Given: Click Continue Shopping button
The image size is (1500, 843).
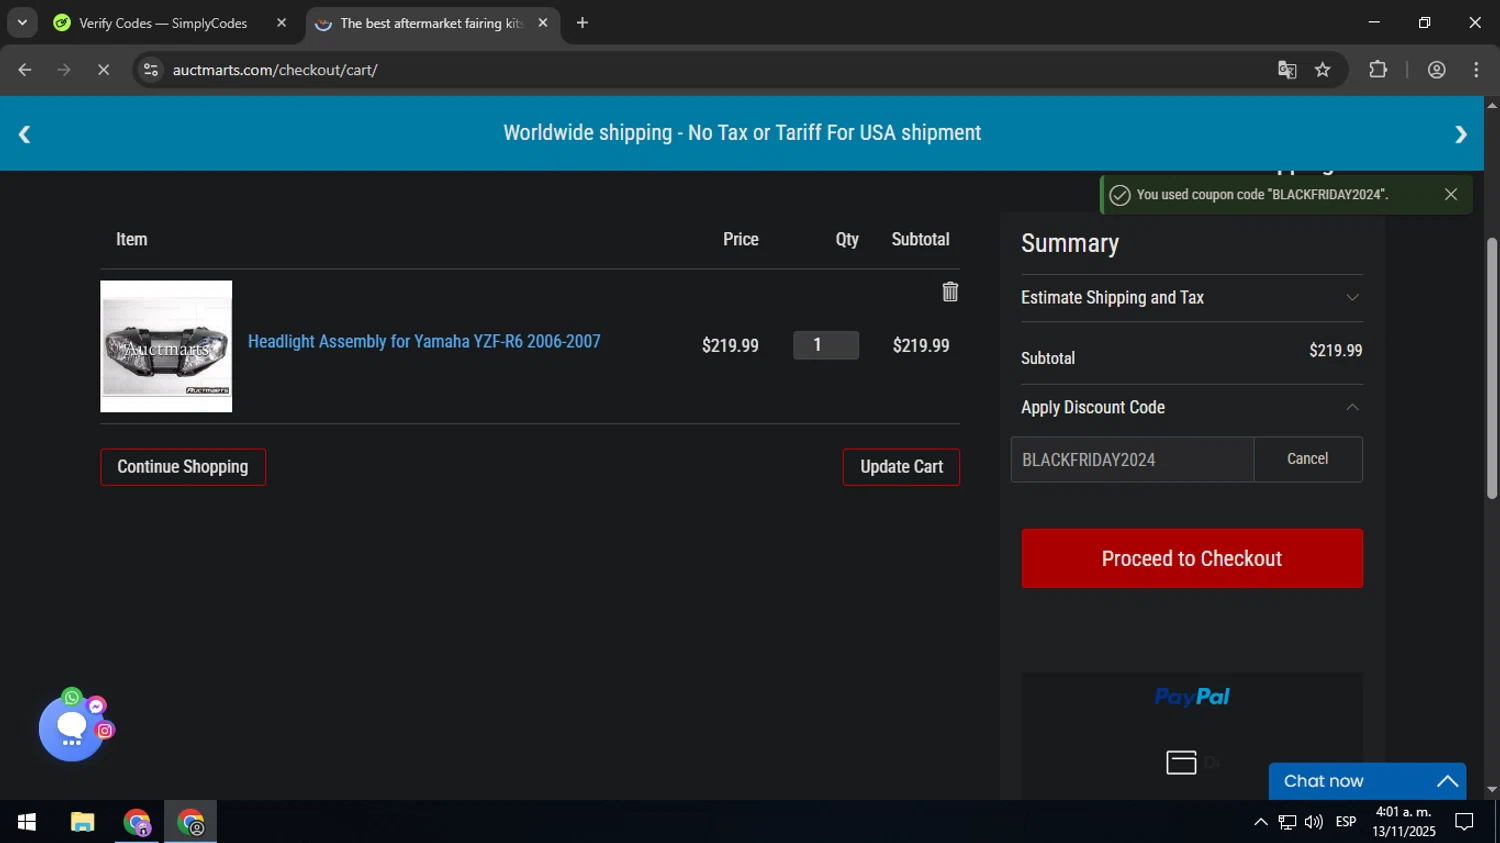Looking at the screenshot, I should 183,467.
